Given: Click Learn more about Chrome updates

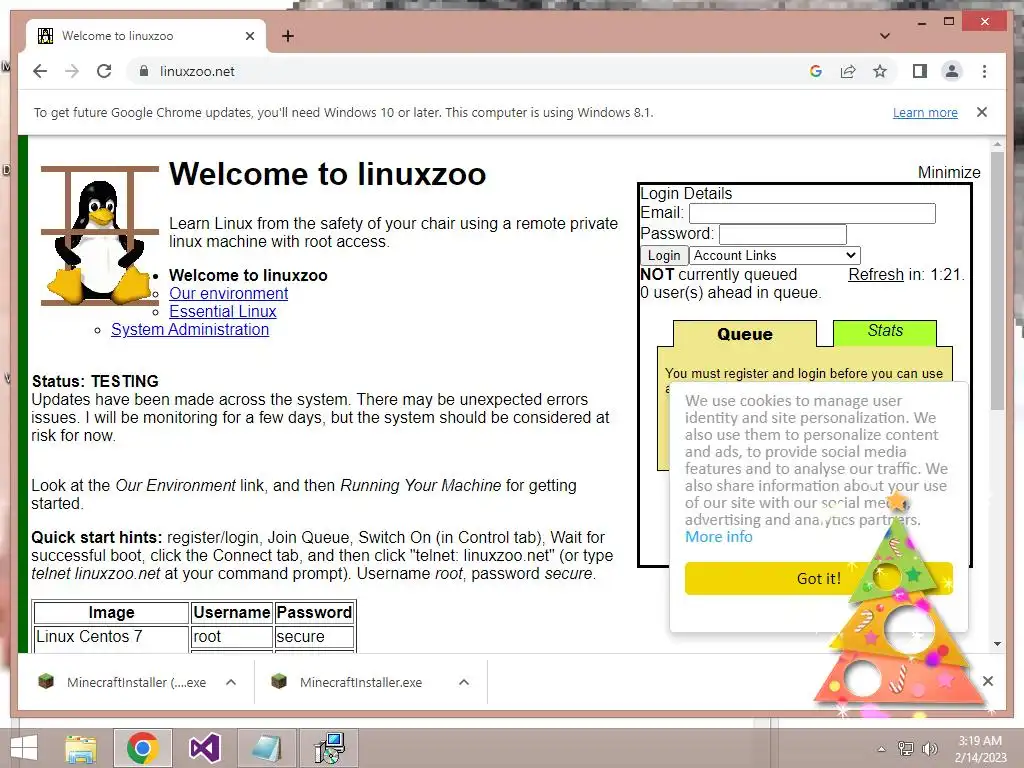Looking at the screenshot, I should point(925,112).
